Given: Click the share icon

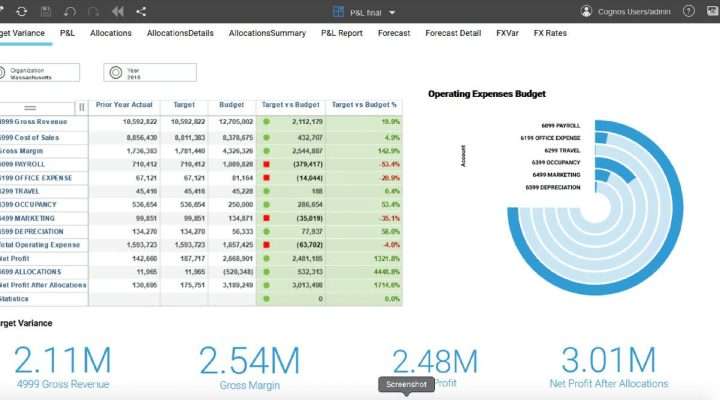Looking at the screenshot, I should coord(141,11).
